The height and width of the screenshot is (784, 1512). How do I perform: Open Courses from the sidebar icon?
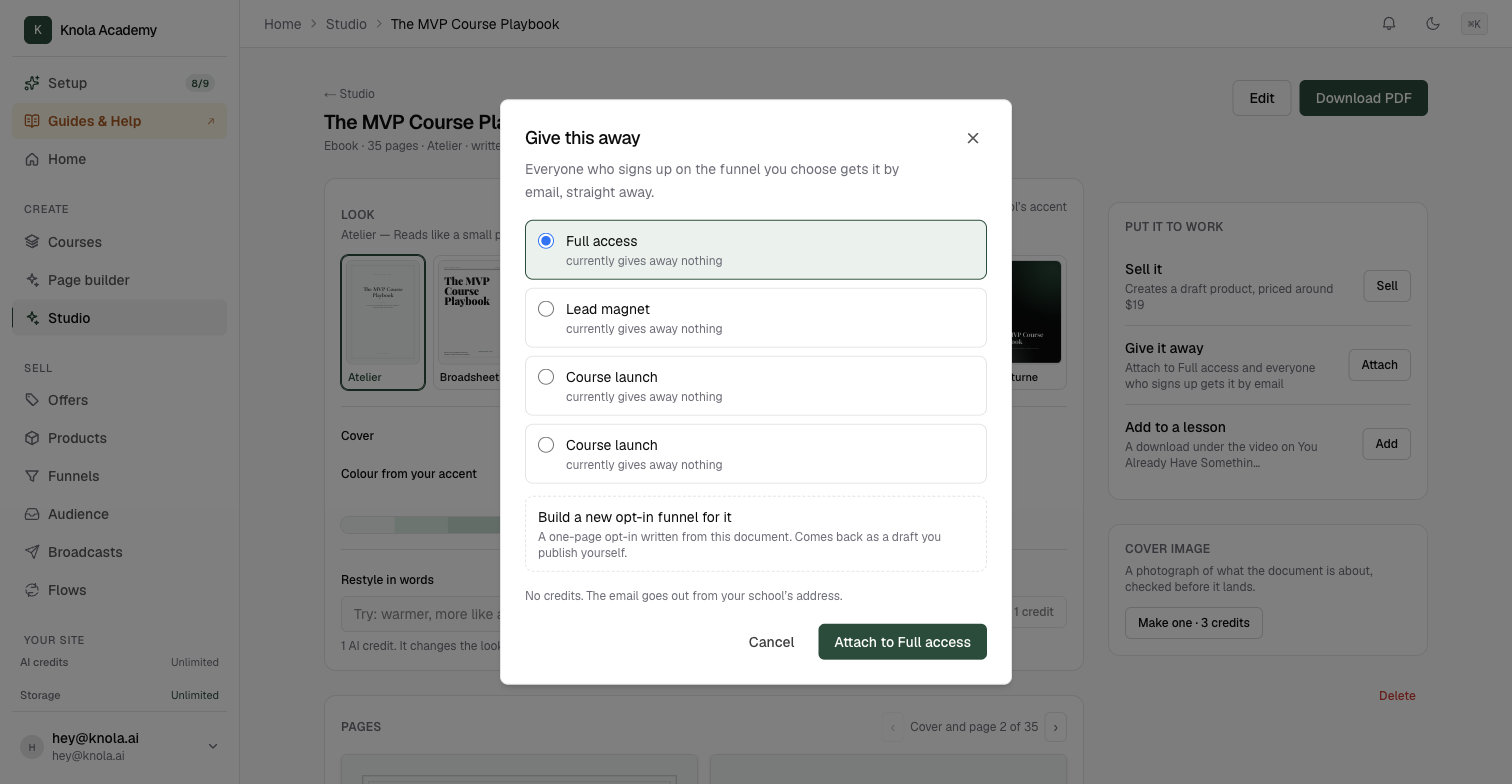[x=32, y=242]
